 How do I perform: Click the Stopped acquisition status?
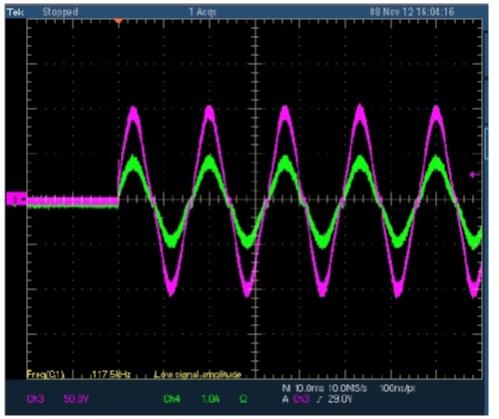(x=60, y=12)
